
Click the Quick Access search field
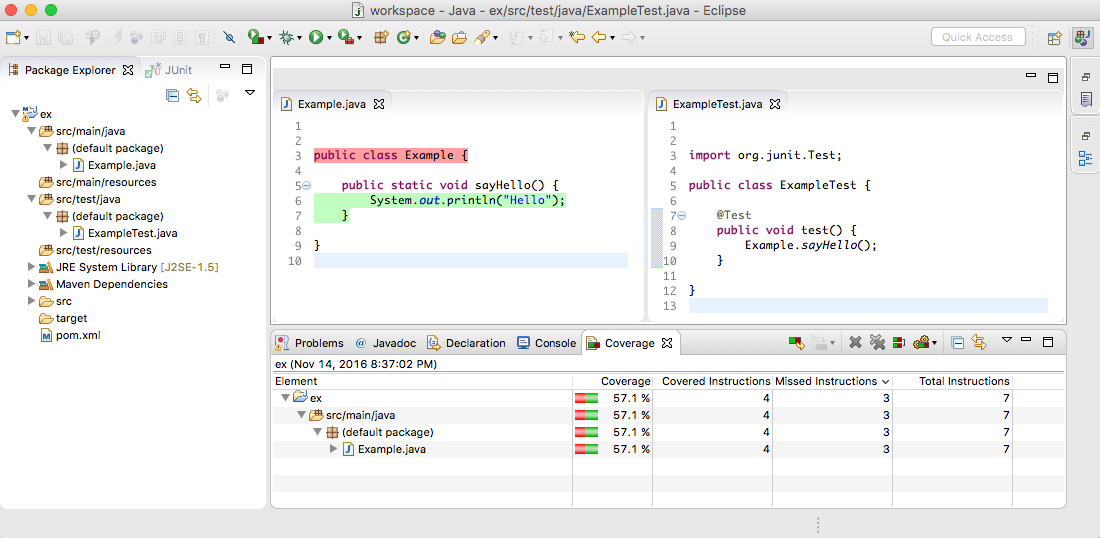tap(977, 37)
